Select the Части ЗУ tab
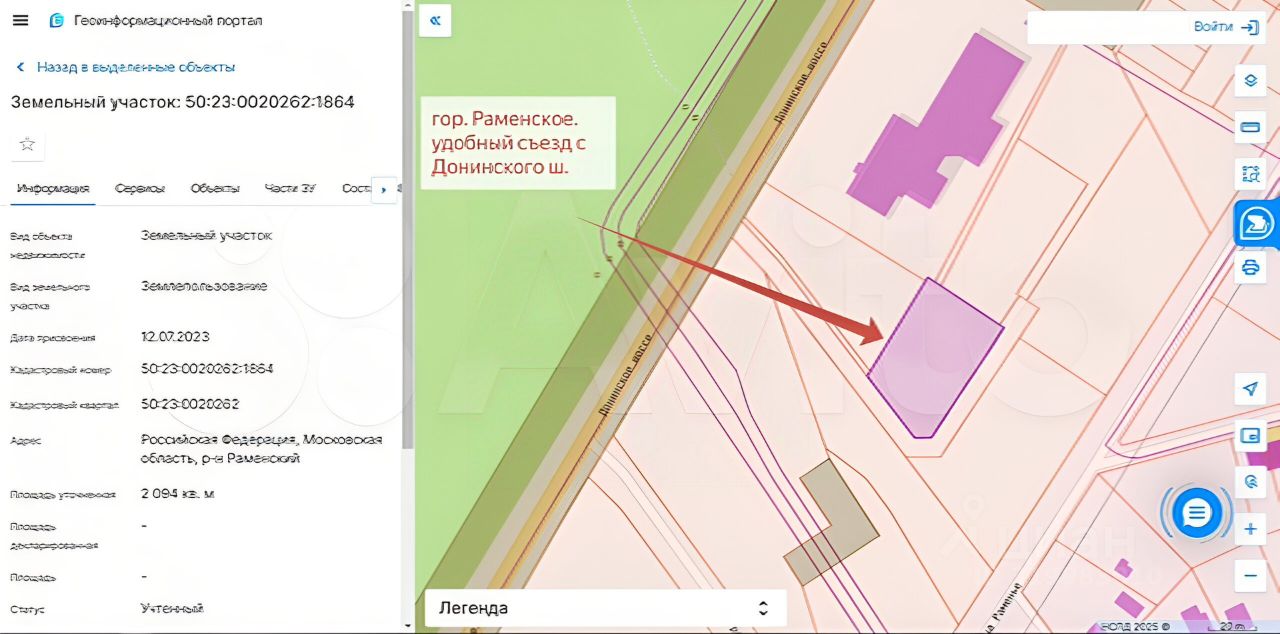Screen dimensions: 1280x634 (290, 188)
